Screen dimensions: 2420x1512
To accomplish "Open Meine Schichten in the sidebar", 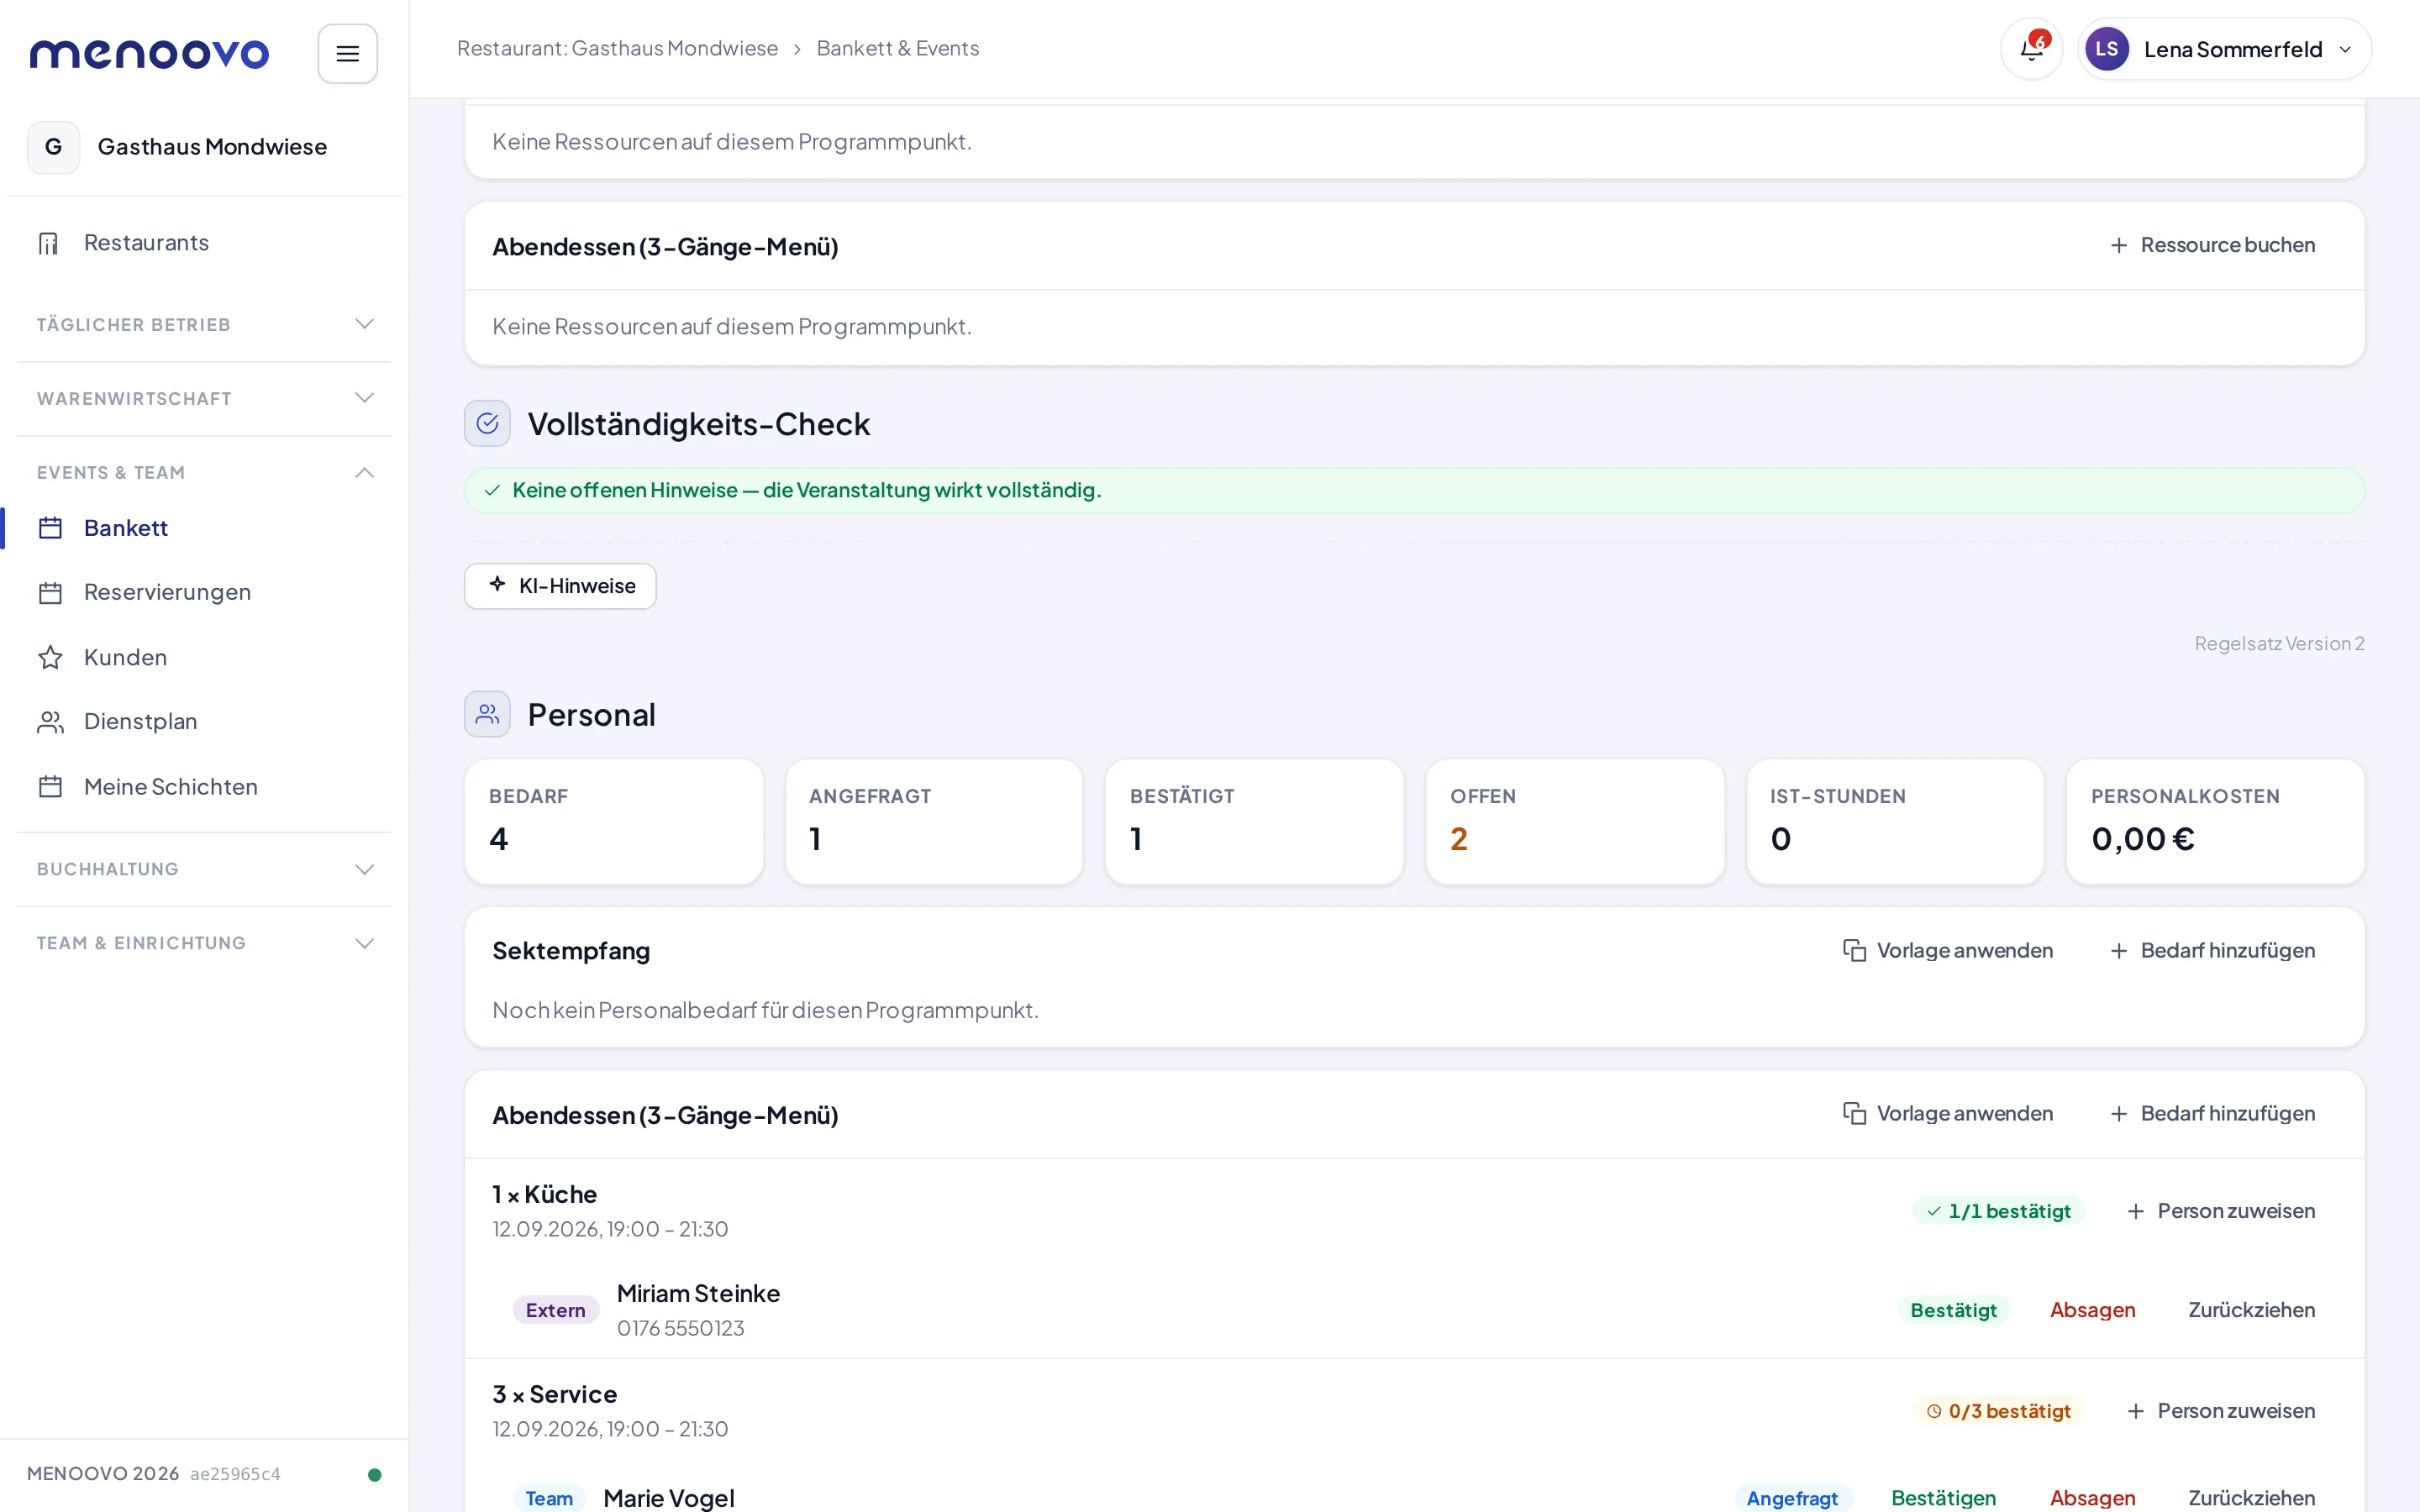I will 204,787.
